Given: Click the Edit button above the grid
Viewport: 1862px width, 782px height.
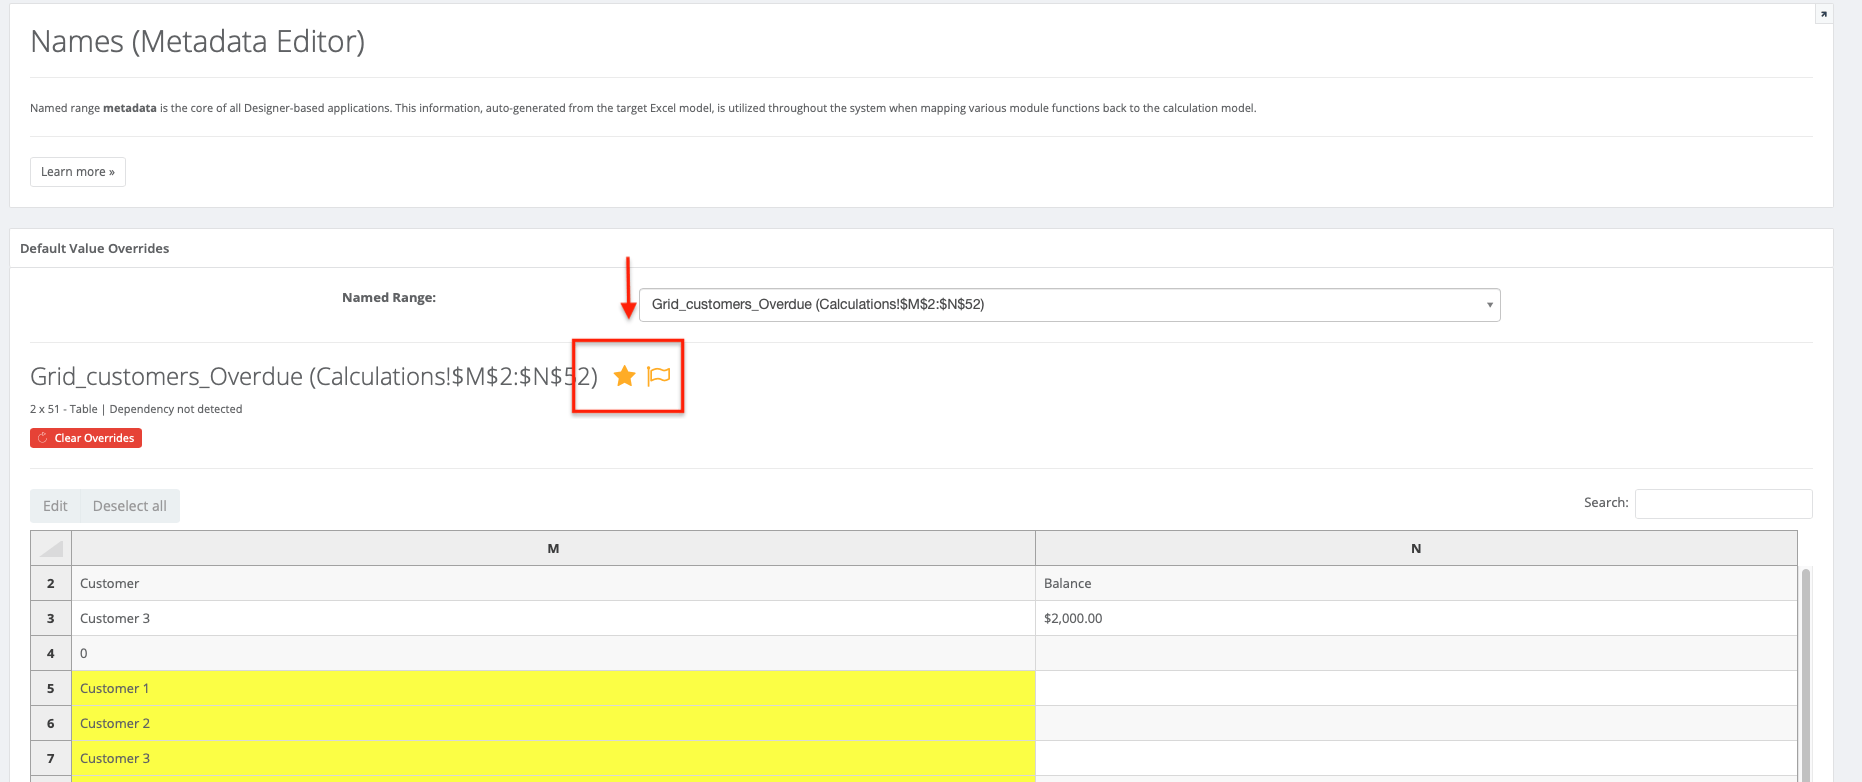Looking at the screenshot, I should tap(55, 506).
